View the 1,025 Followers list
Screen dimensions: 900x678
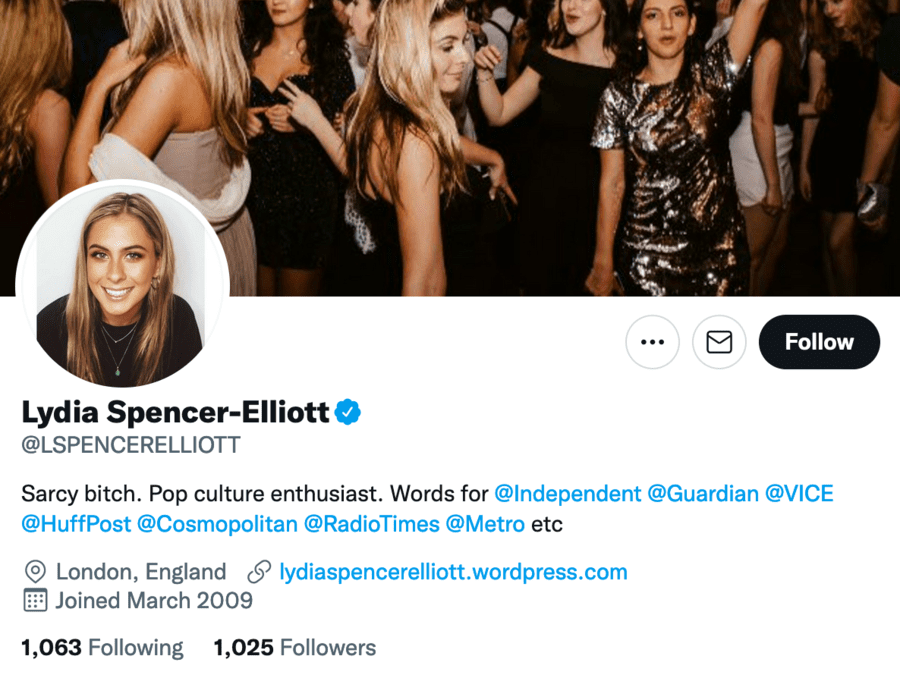(295, 648)
